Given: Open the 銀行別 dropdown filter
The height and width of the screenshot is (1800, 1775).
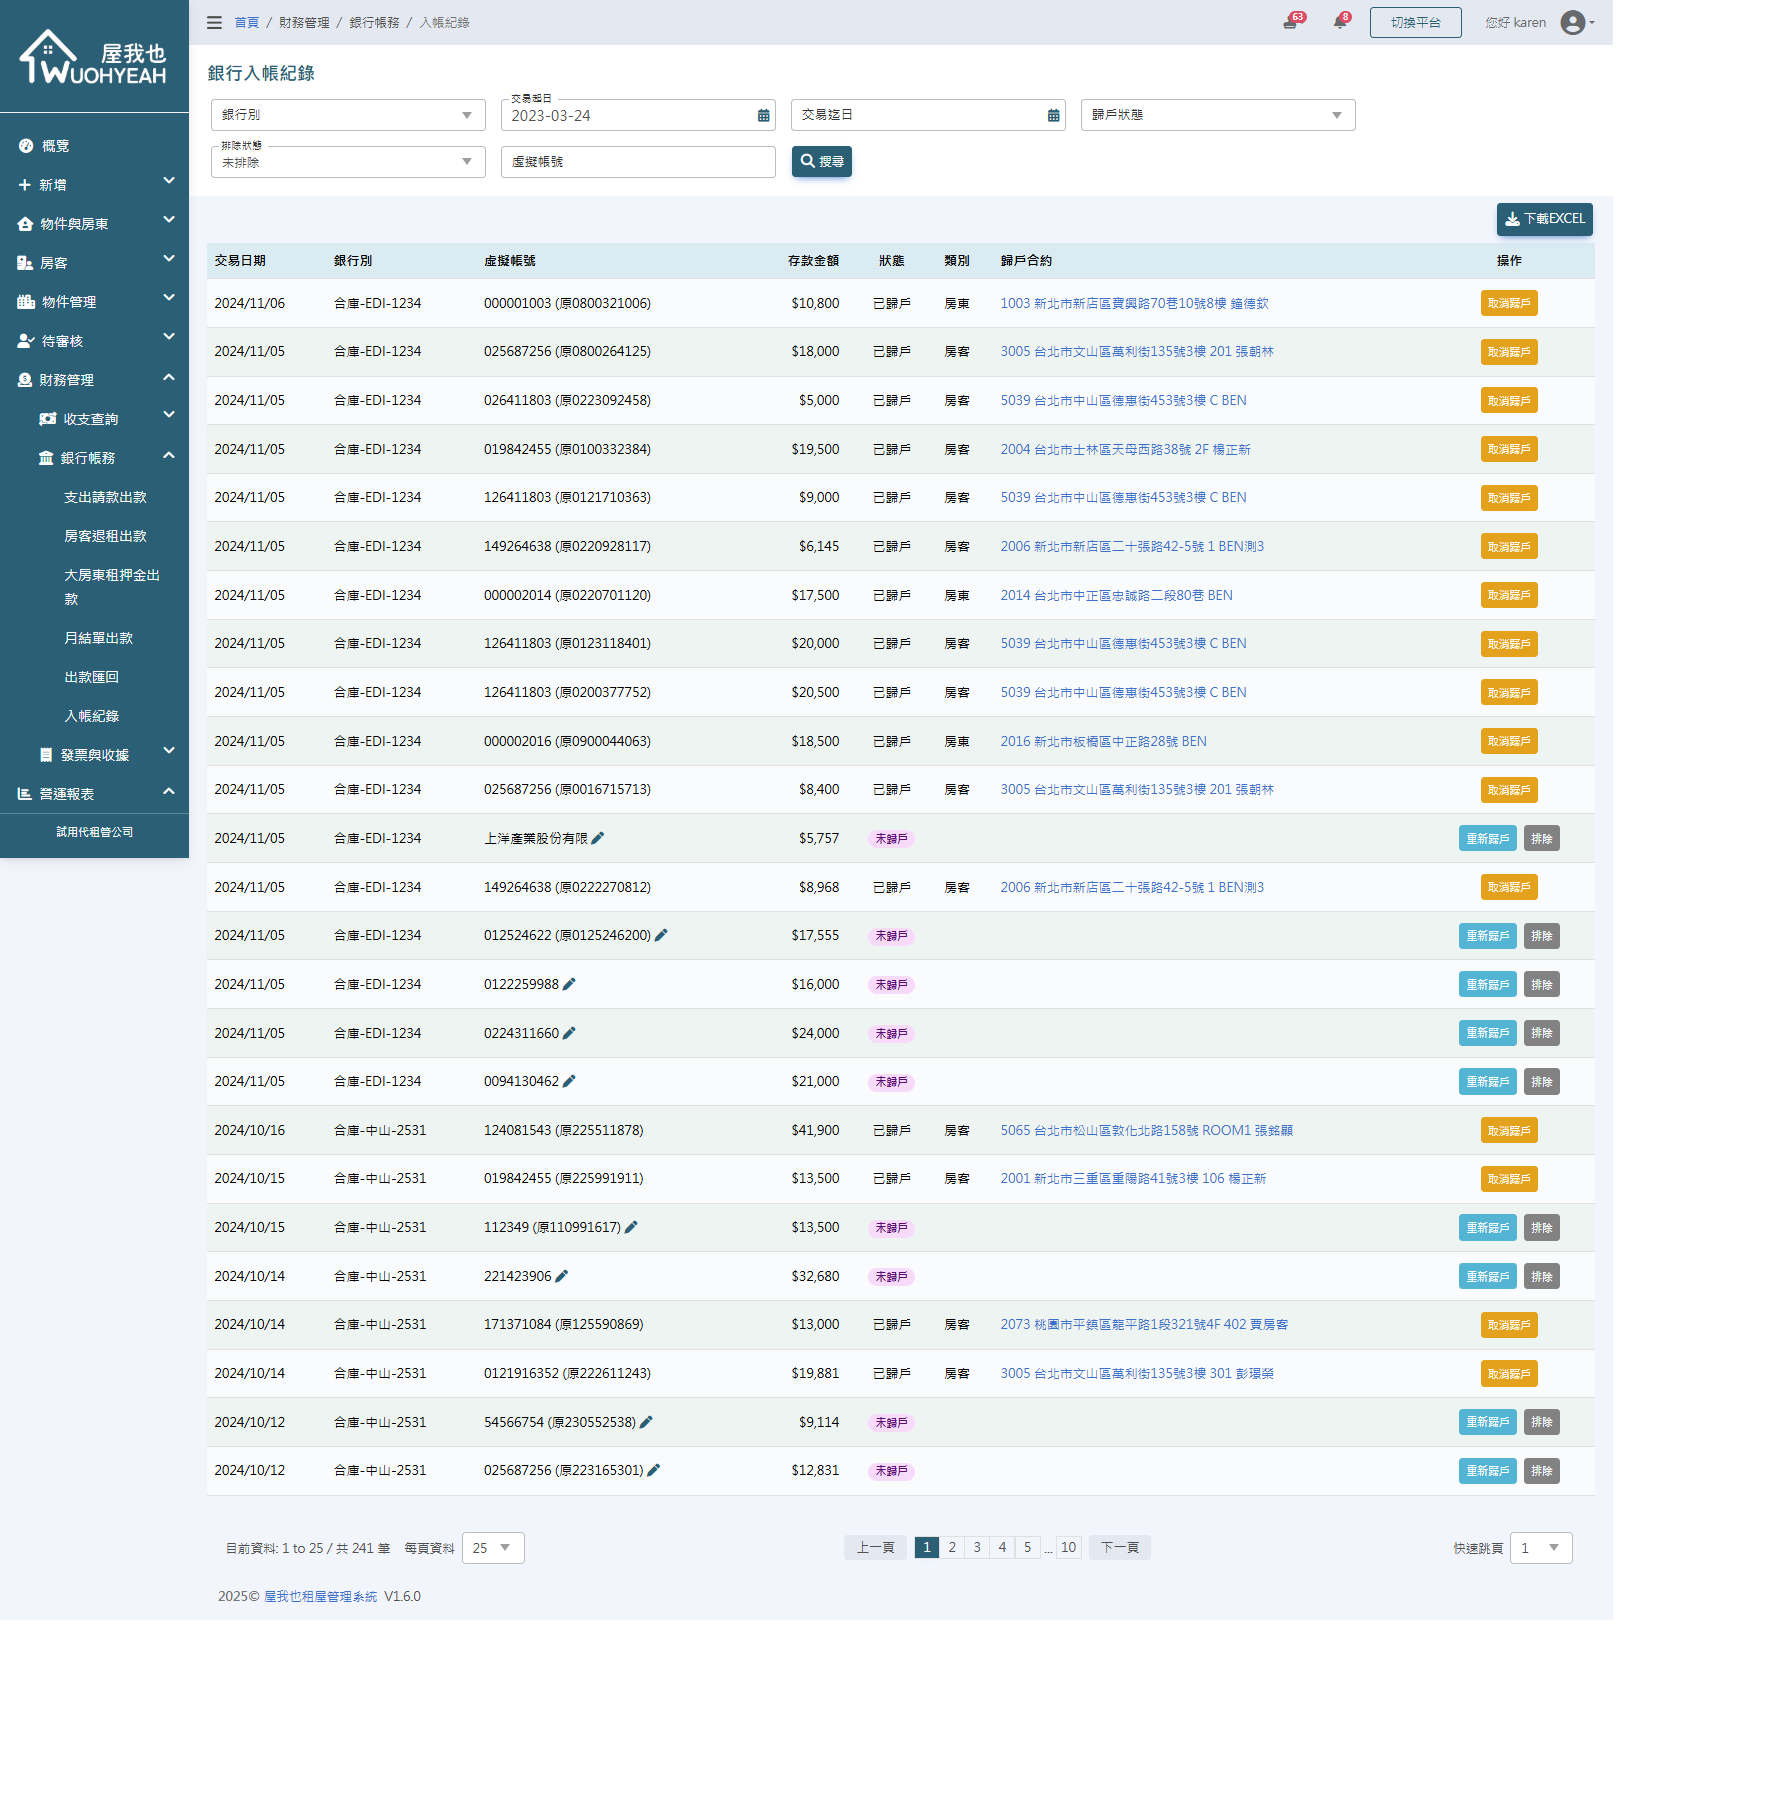Looking at the screenshot, I should click(347, 115).
